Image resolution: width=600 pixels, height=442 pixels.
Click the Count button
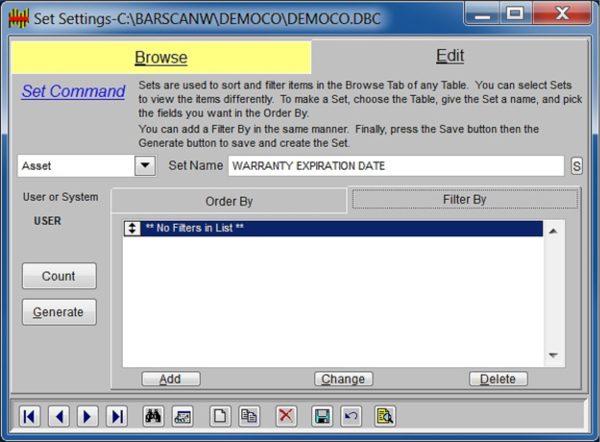(59, 276)
